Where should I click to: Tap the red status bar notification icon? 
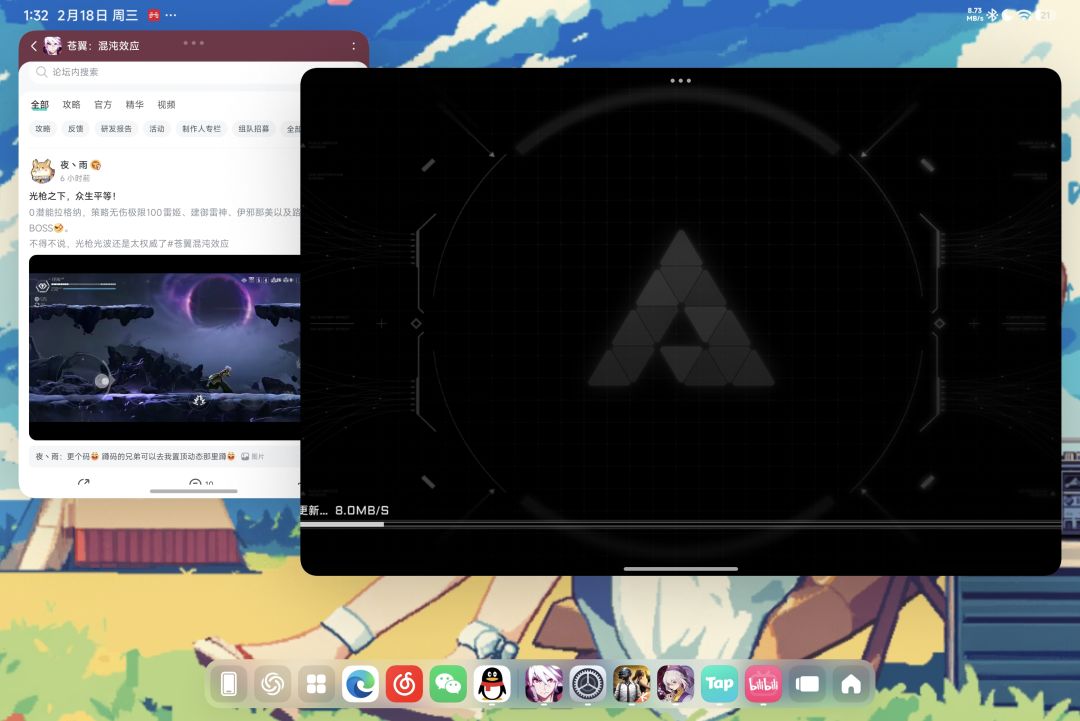[154, 15]
